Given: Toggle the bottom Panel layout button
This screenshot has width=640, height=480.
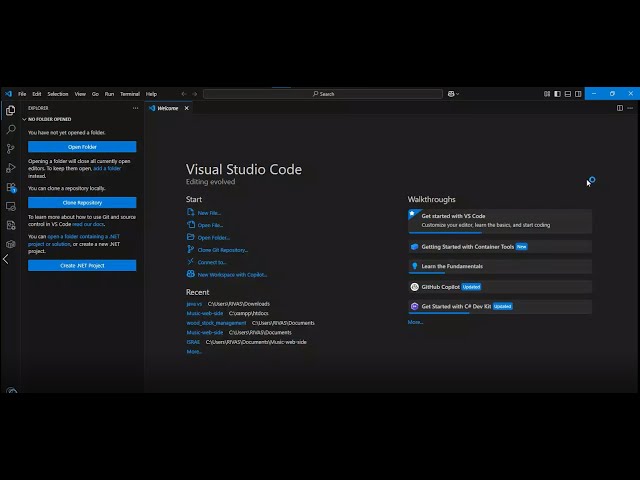Looking at the screenshot, I should tap(568, 94).
